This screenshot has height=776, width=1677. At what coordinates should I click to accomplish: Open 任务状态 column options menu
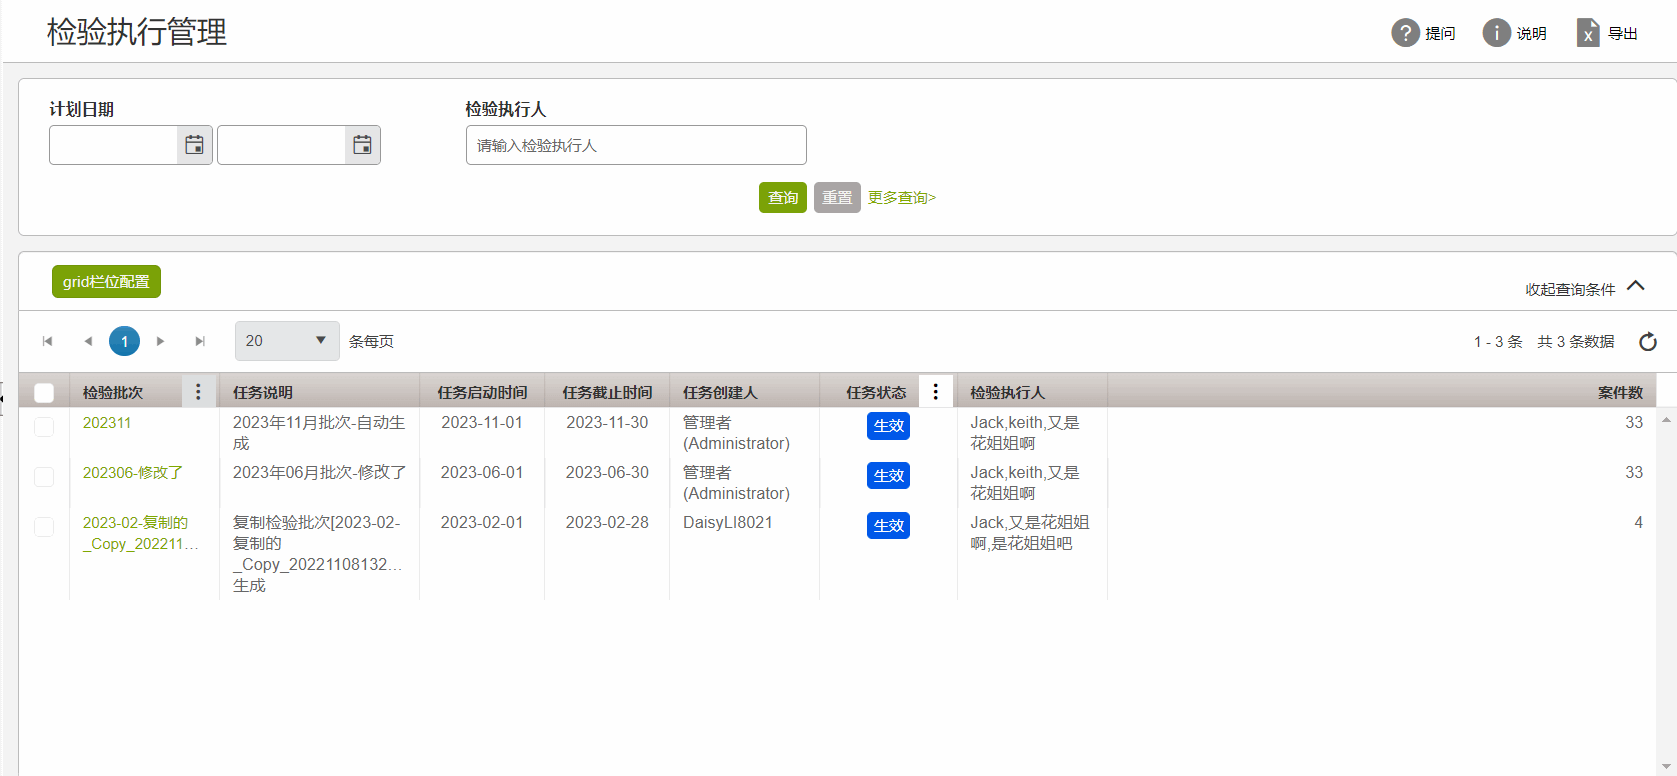point(936,392)
